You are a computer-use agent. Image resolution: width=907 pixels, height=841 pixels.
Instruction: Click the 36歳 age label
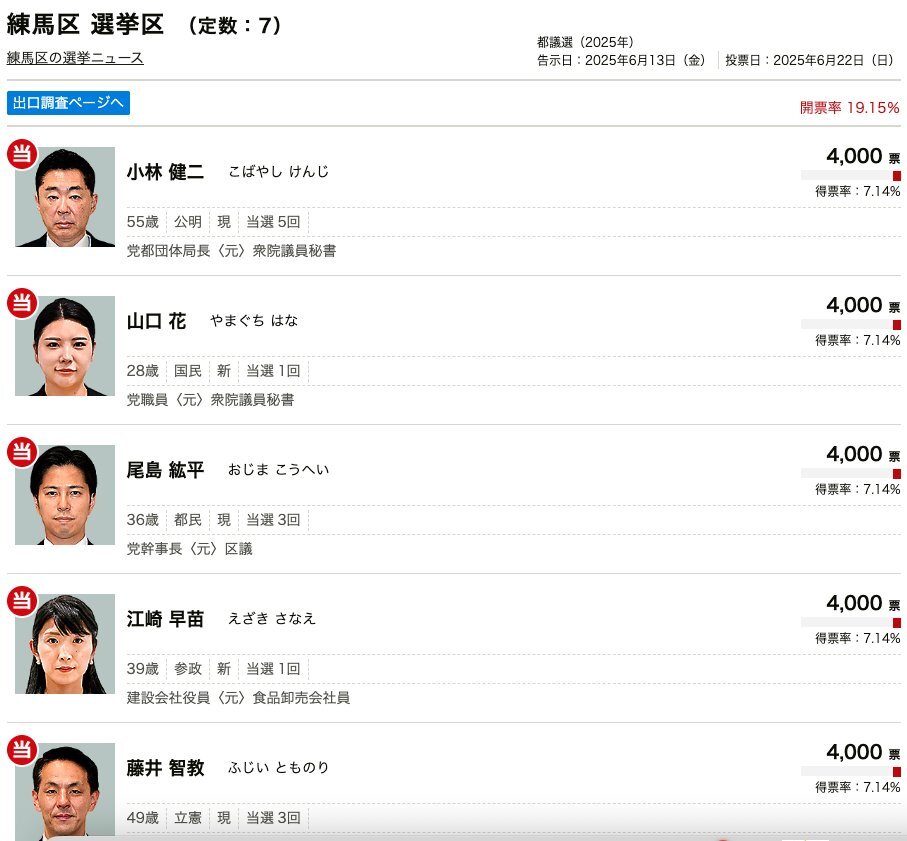(x=143, y=520)
